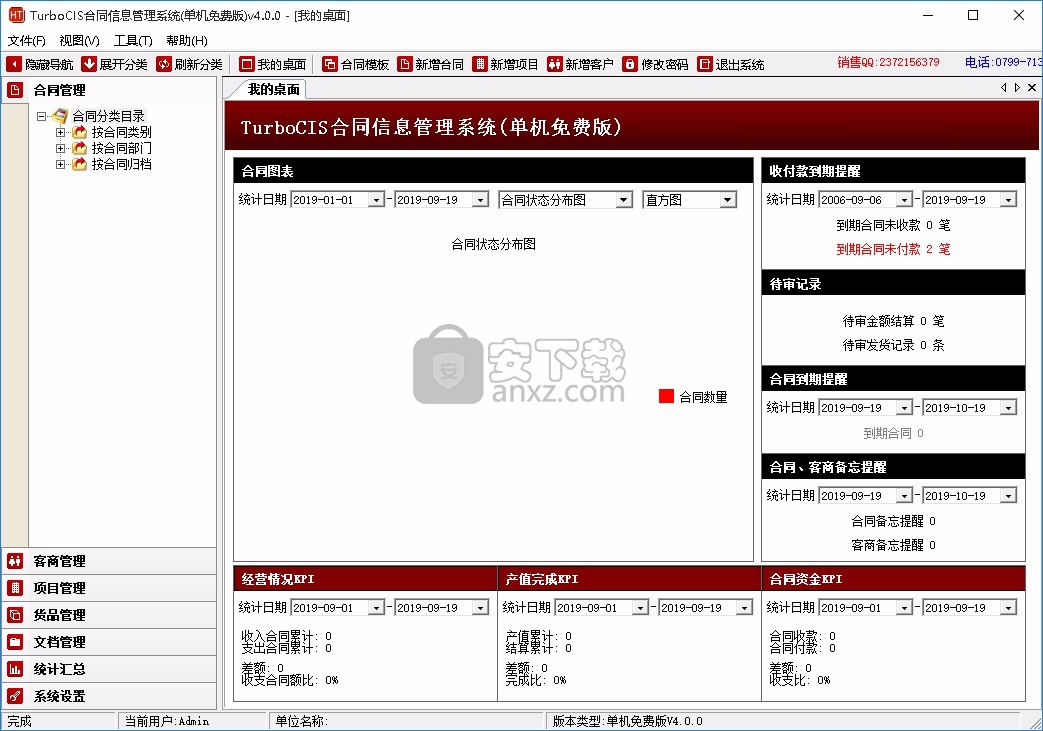This screenshot has width=1043, height=731.
Task: Click the 新增客户 toolbar icon
Action: click(555, 64)
